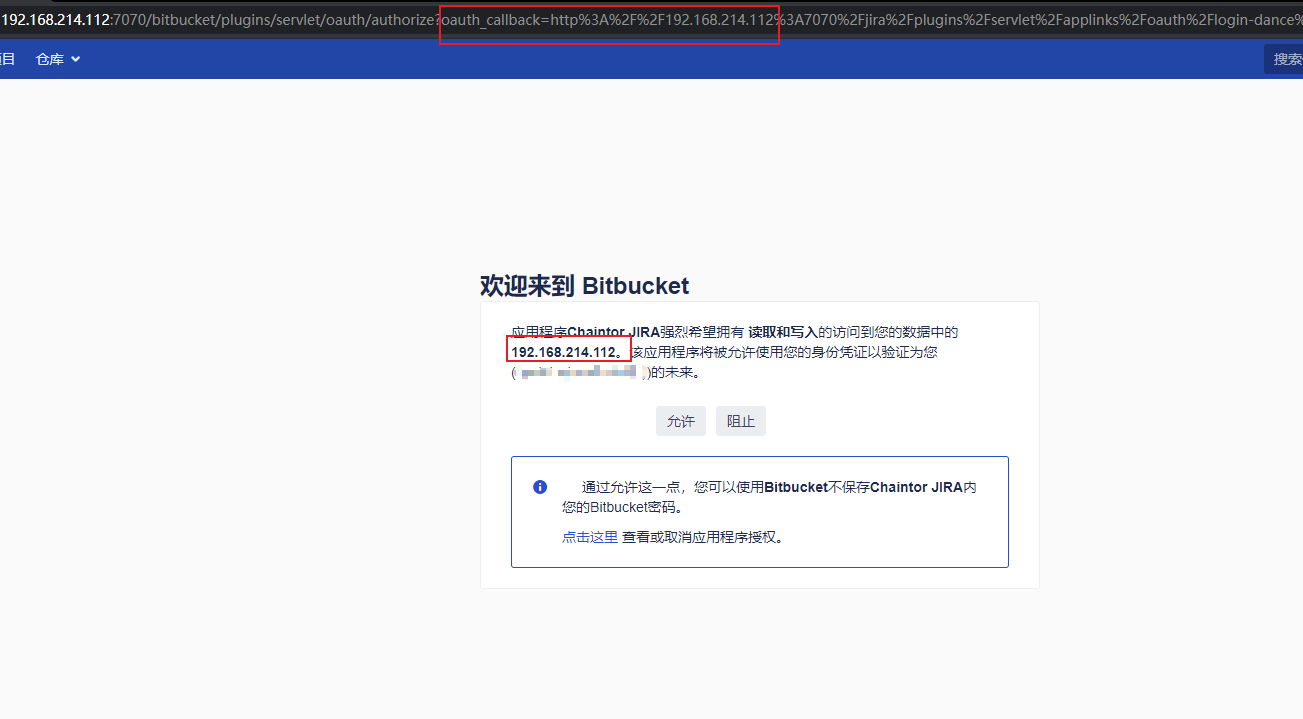Focus the 搜索 search field

point(1284,59)
